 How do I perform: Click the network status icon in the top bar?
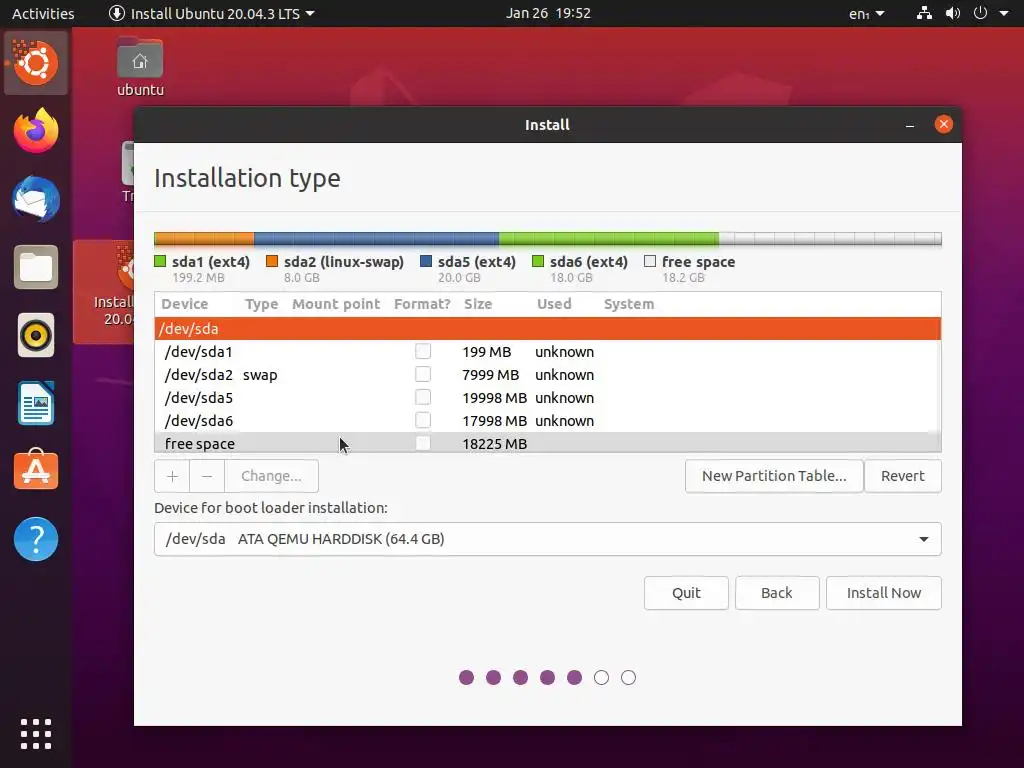924,13
